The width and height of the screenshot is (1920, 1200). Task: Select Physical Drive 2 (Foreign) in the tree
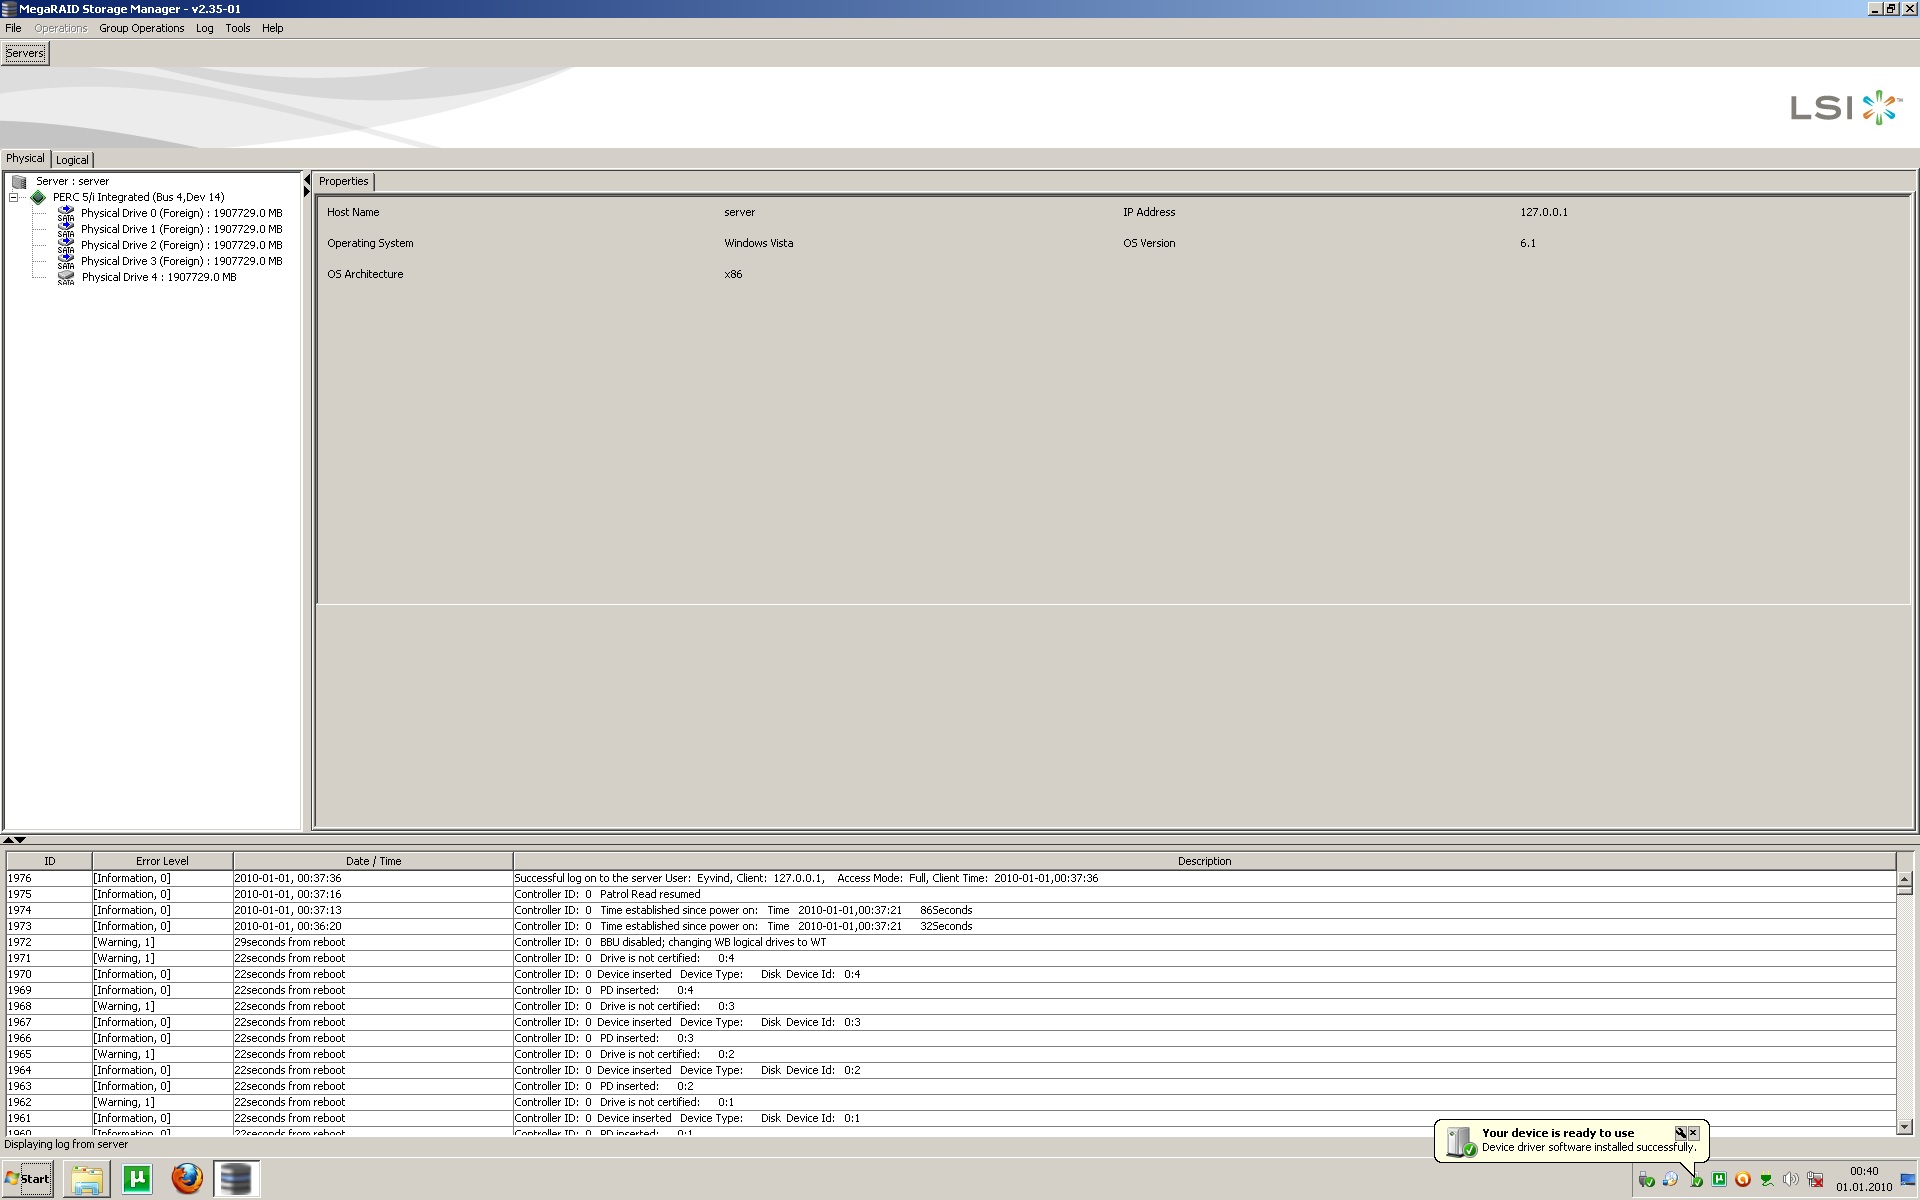pyautogui.click(x=182, y=246)
